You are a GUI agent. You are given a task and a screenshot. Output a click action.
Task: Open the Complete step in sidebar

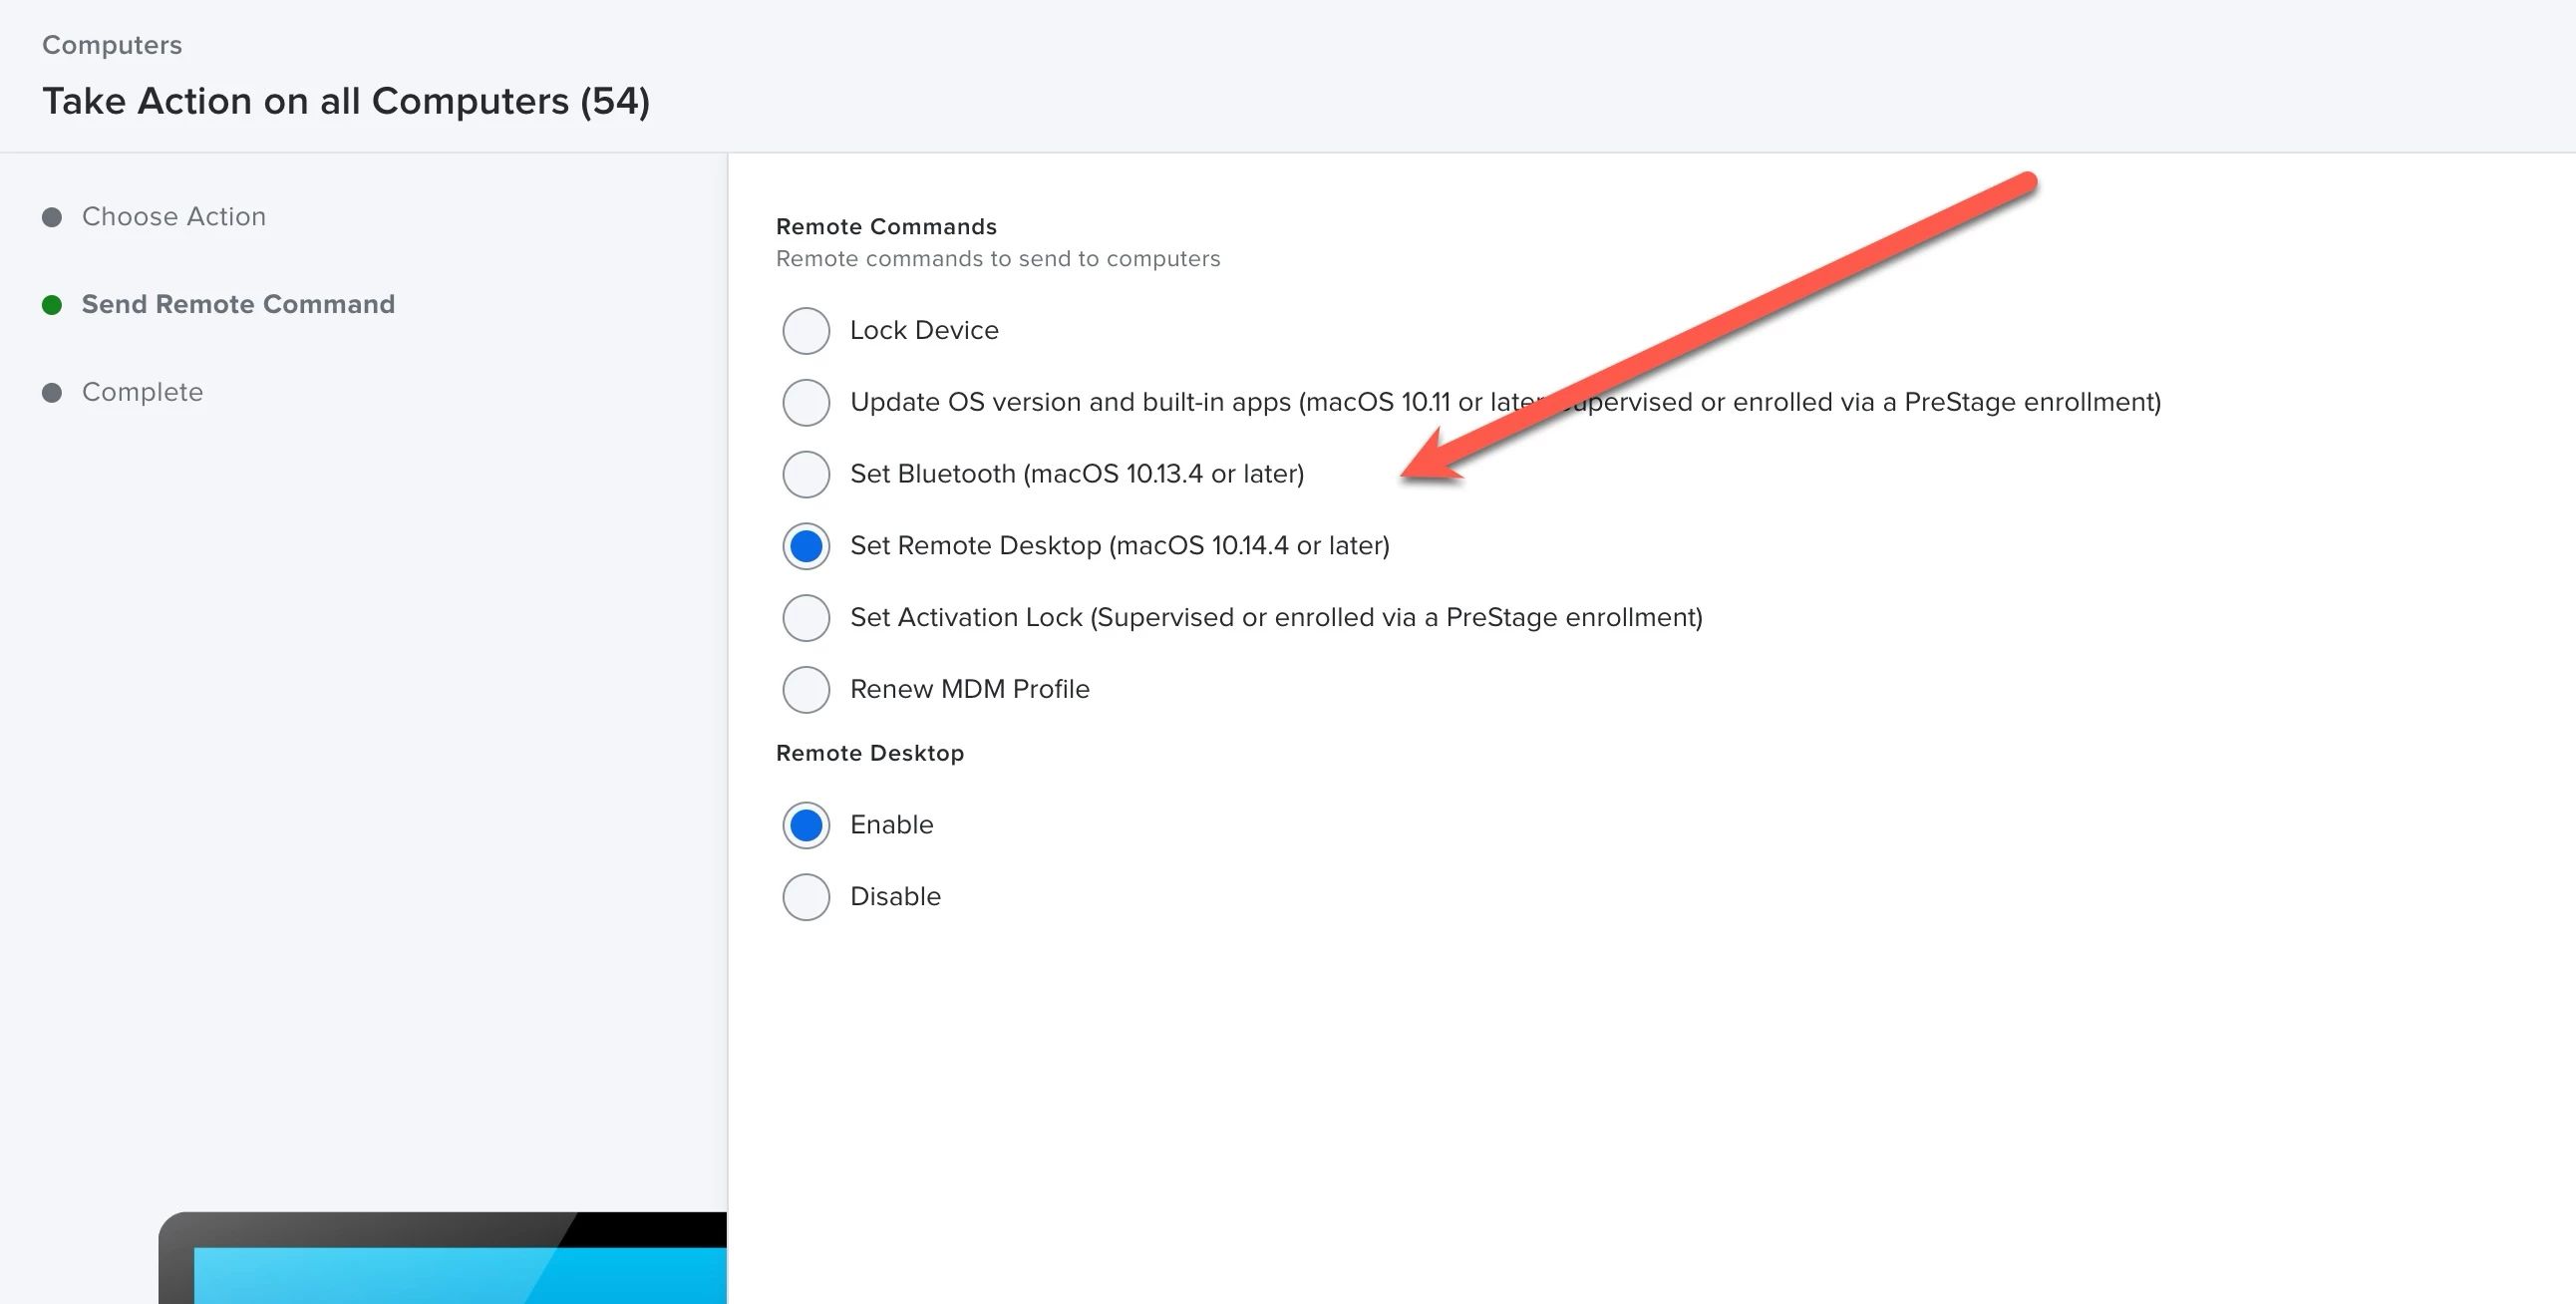click(x=142, y=392)
